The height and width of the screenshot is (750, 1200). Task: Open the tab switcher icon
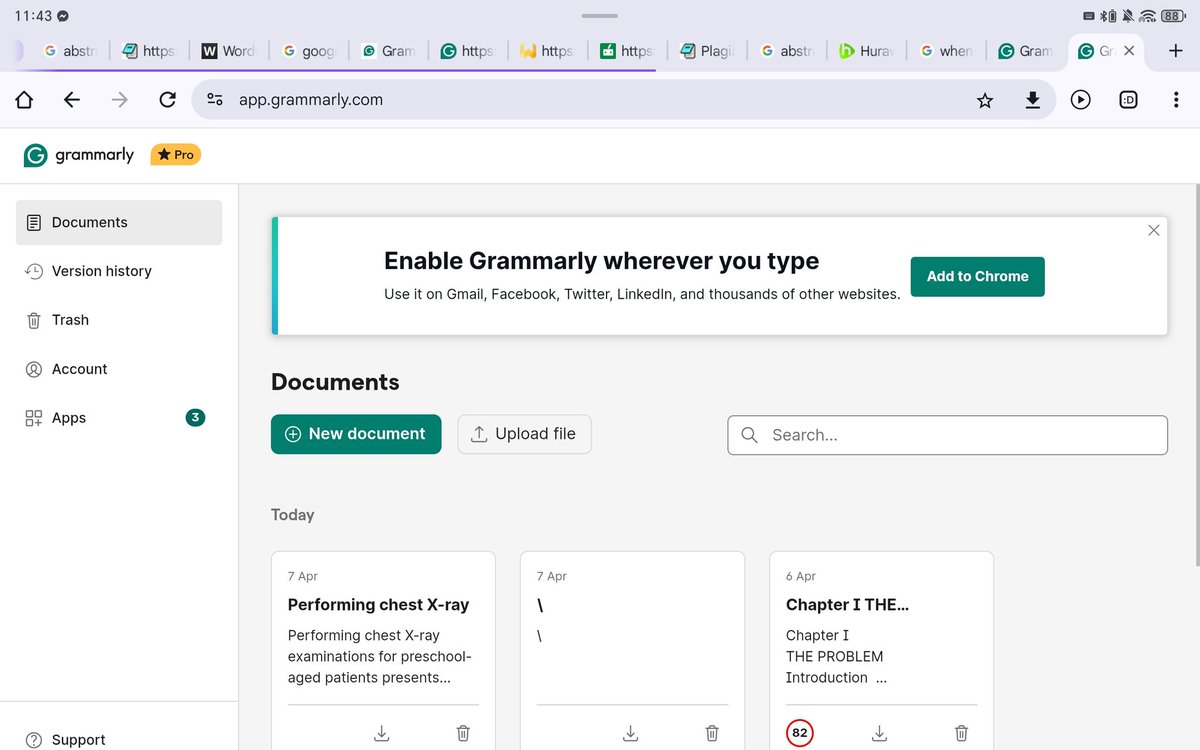click(1128, 100)
